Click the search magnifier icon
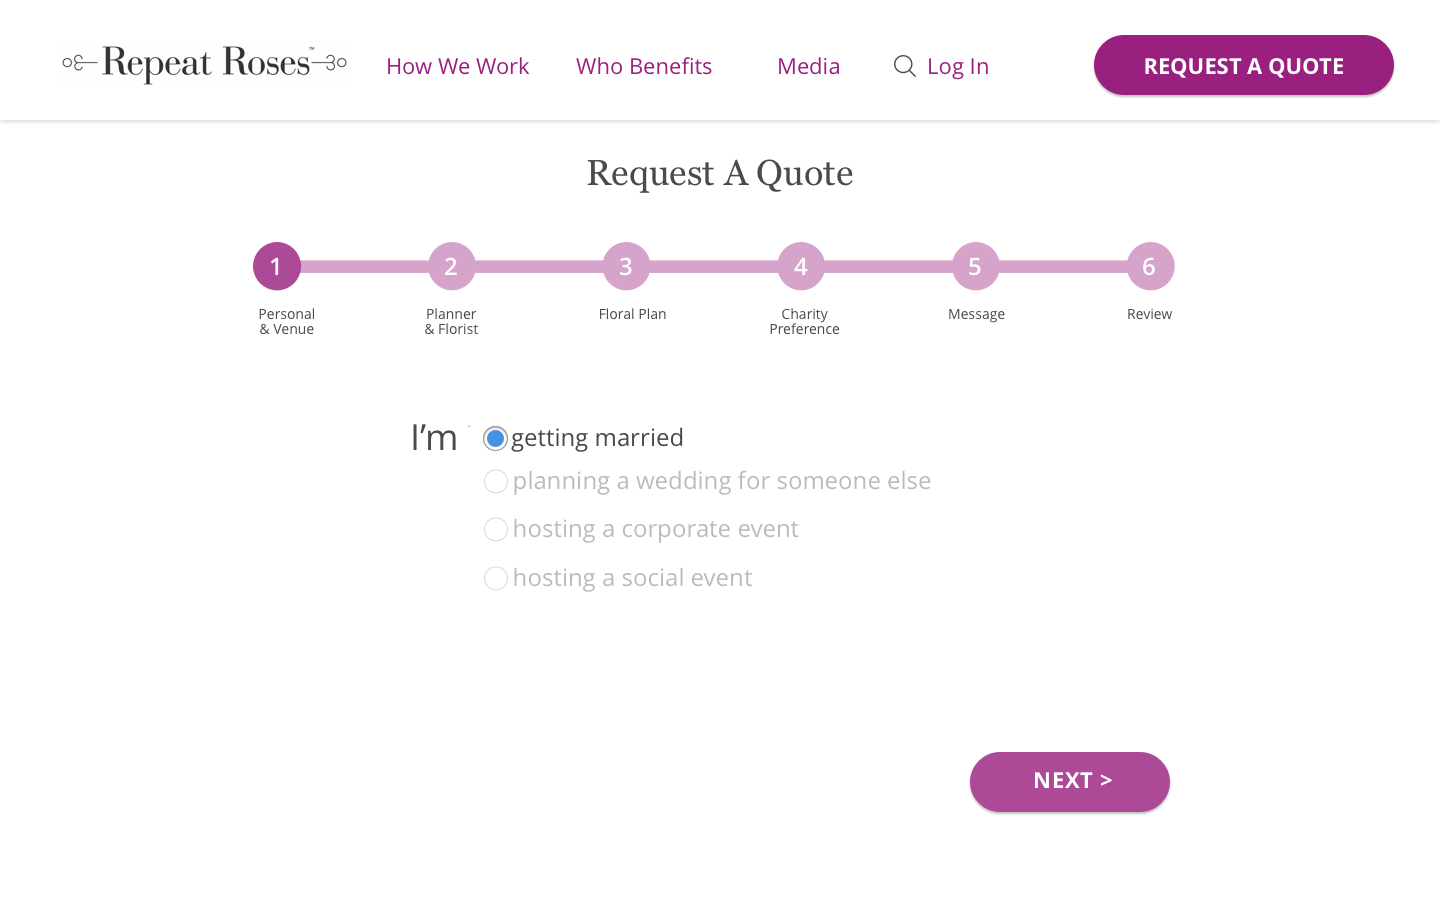 pyautogui.click(x=904, y=66)
